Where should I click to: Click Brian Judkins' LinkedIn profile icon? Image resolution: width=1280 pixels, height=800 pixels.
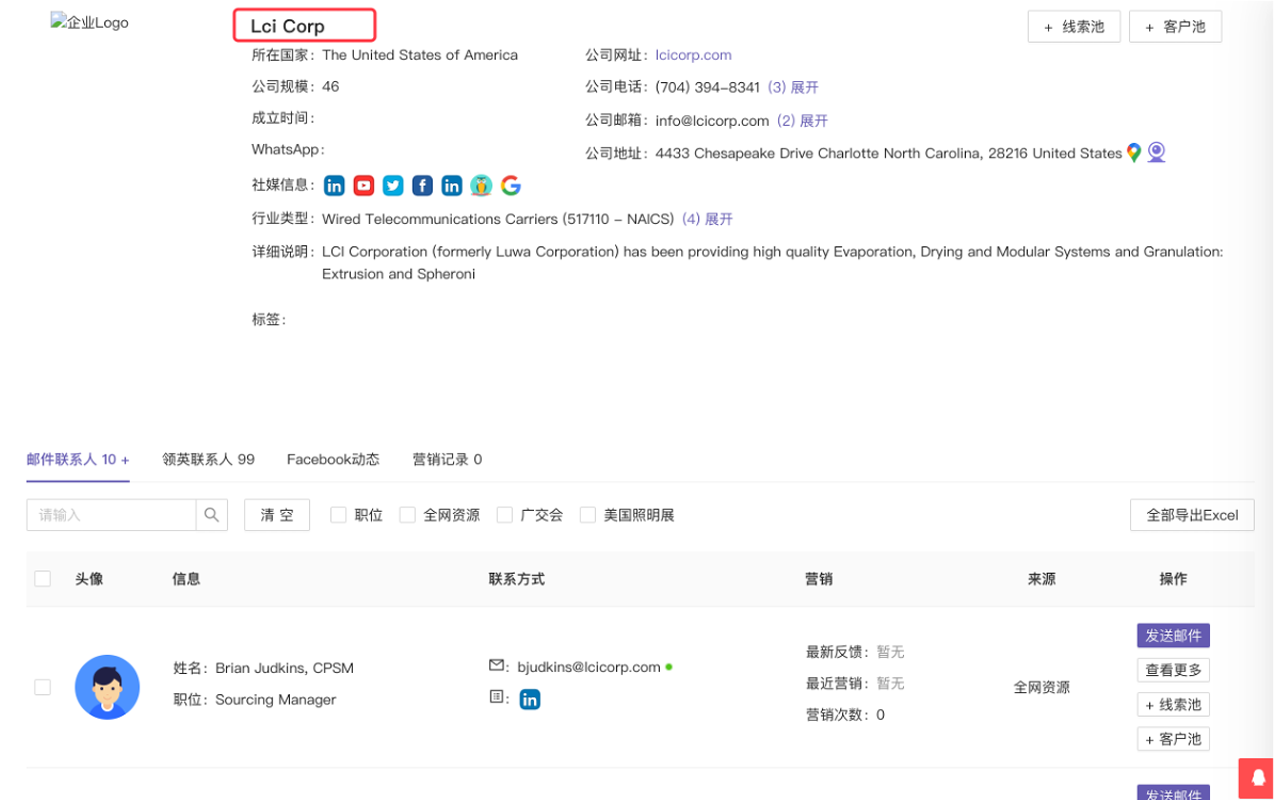(x=530, y=699)
